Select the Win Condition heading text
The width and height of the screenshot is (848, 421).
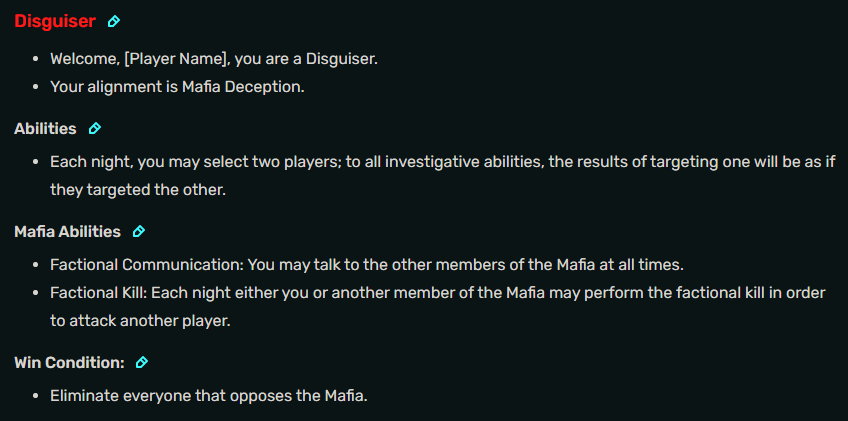(x=69, y=362)
